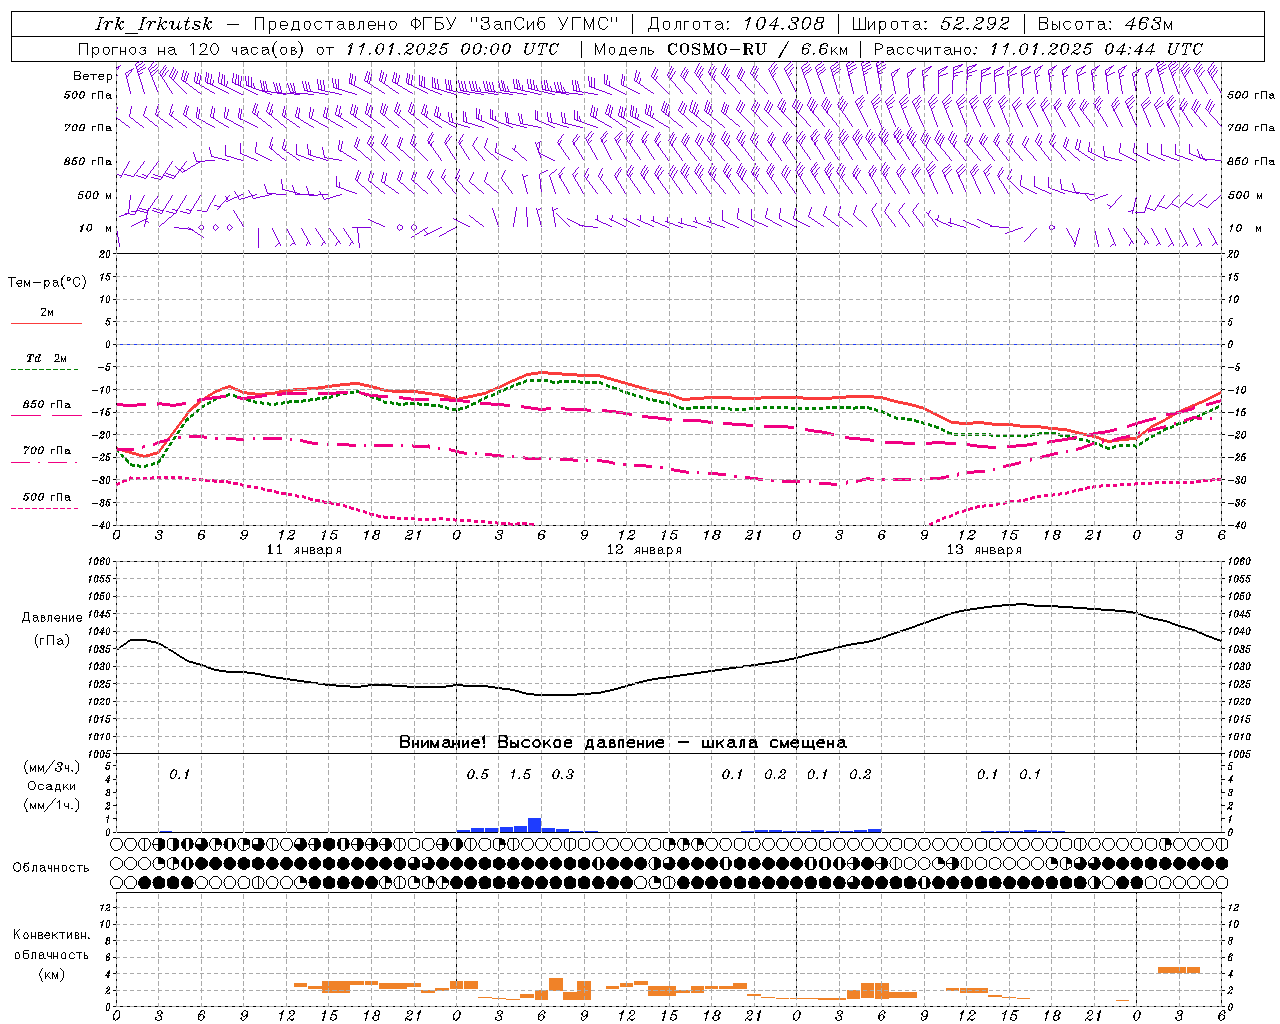The width and height of the screenshot is (1280, 1024).
Task: Click the Конвективн. convective cloud label
Action: point(52,935)
